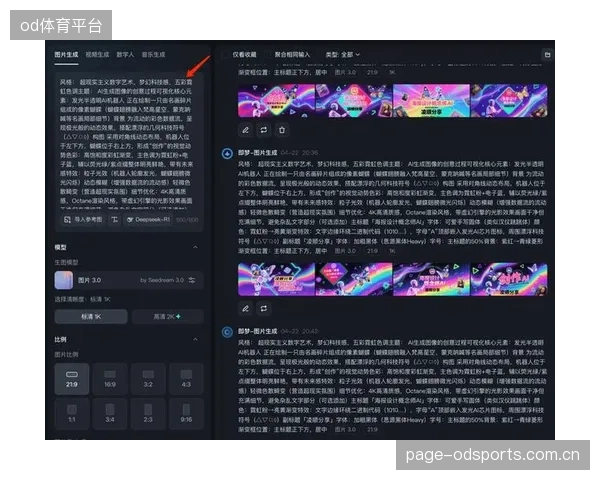Select the 3:4 aspect ratio
The height and width of the screenshot is (480, 600).
[x=110, y=413]
